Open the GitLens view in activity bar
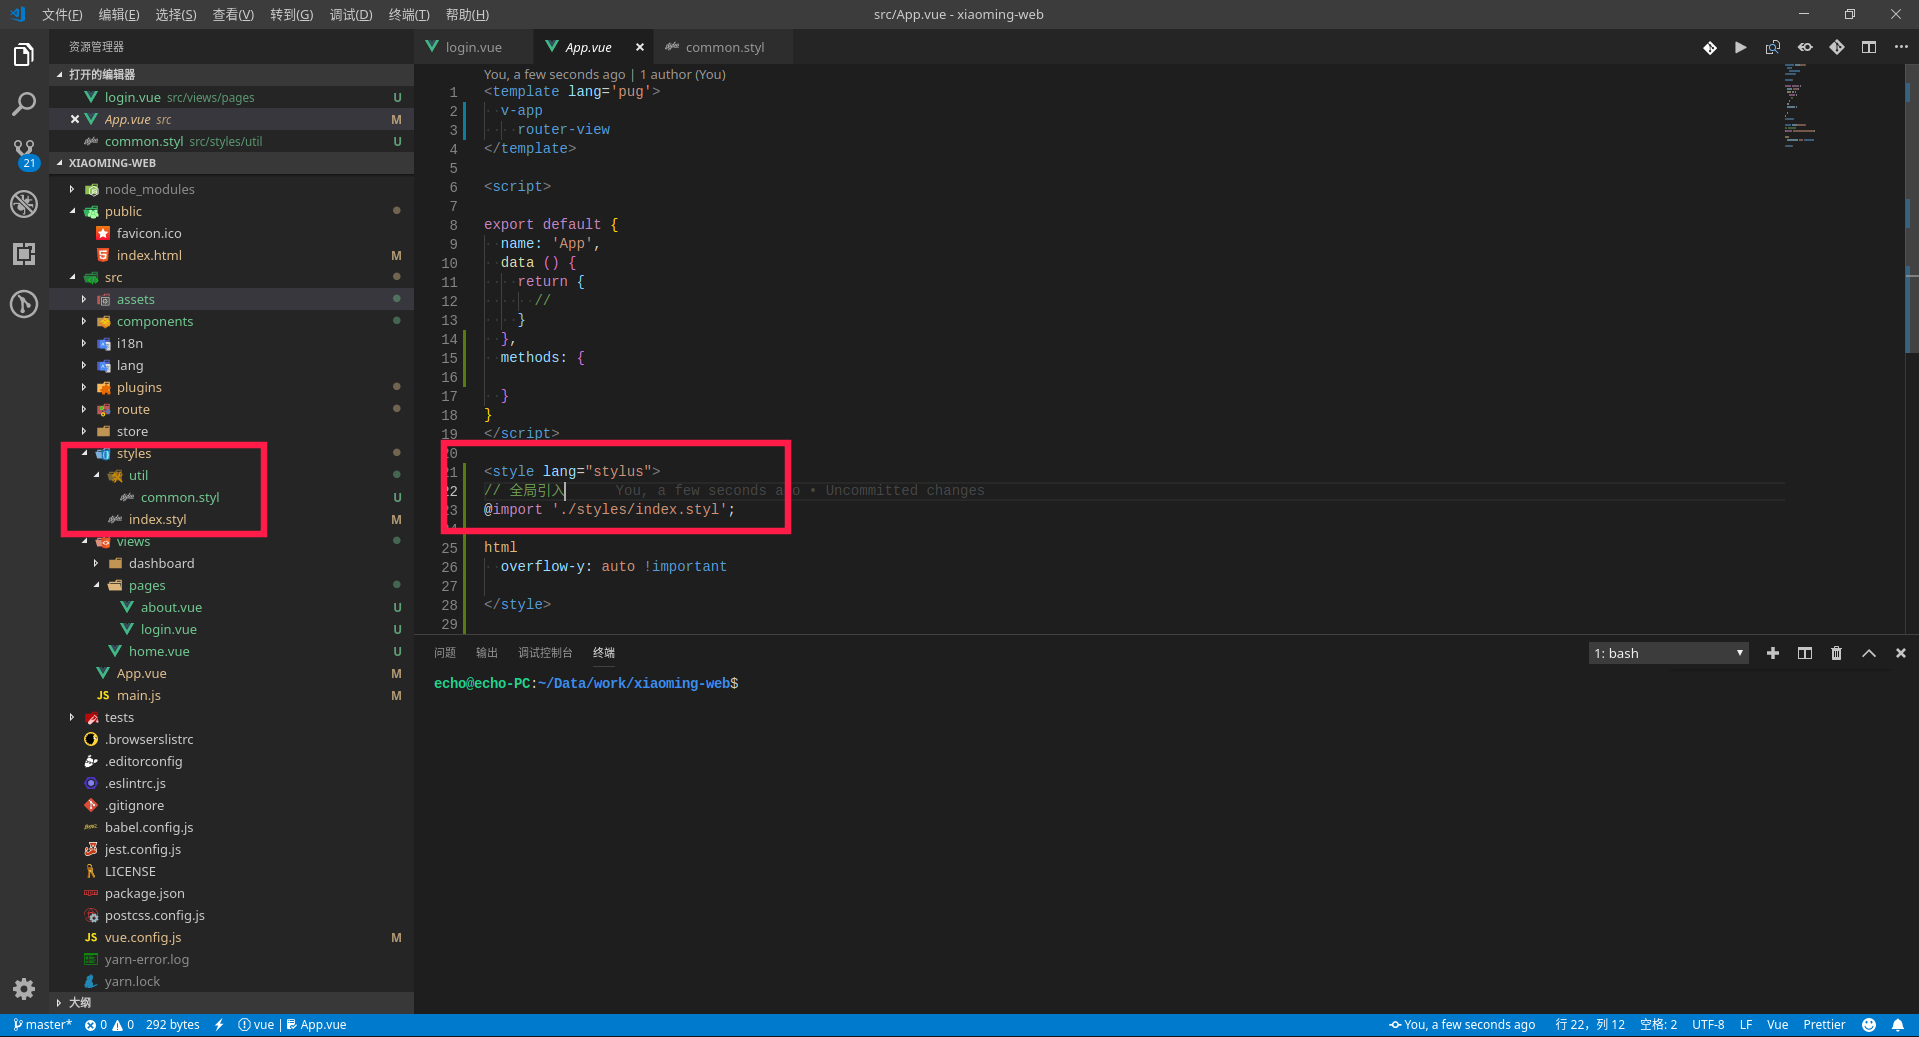The image size is (1919, 1037). 24,304
